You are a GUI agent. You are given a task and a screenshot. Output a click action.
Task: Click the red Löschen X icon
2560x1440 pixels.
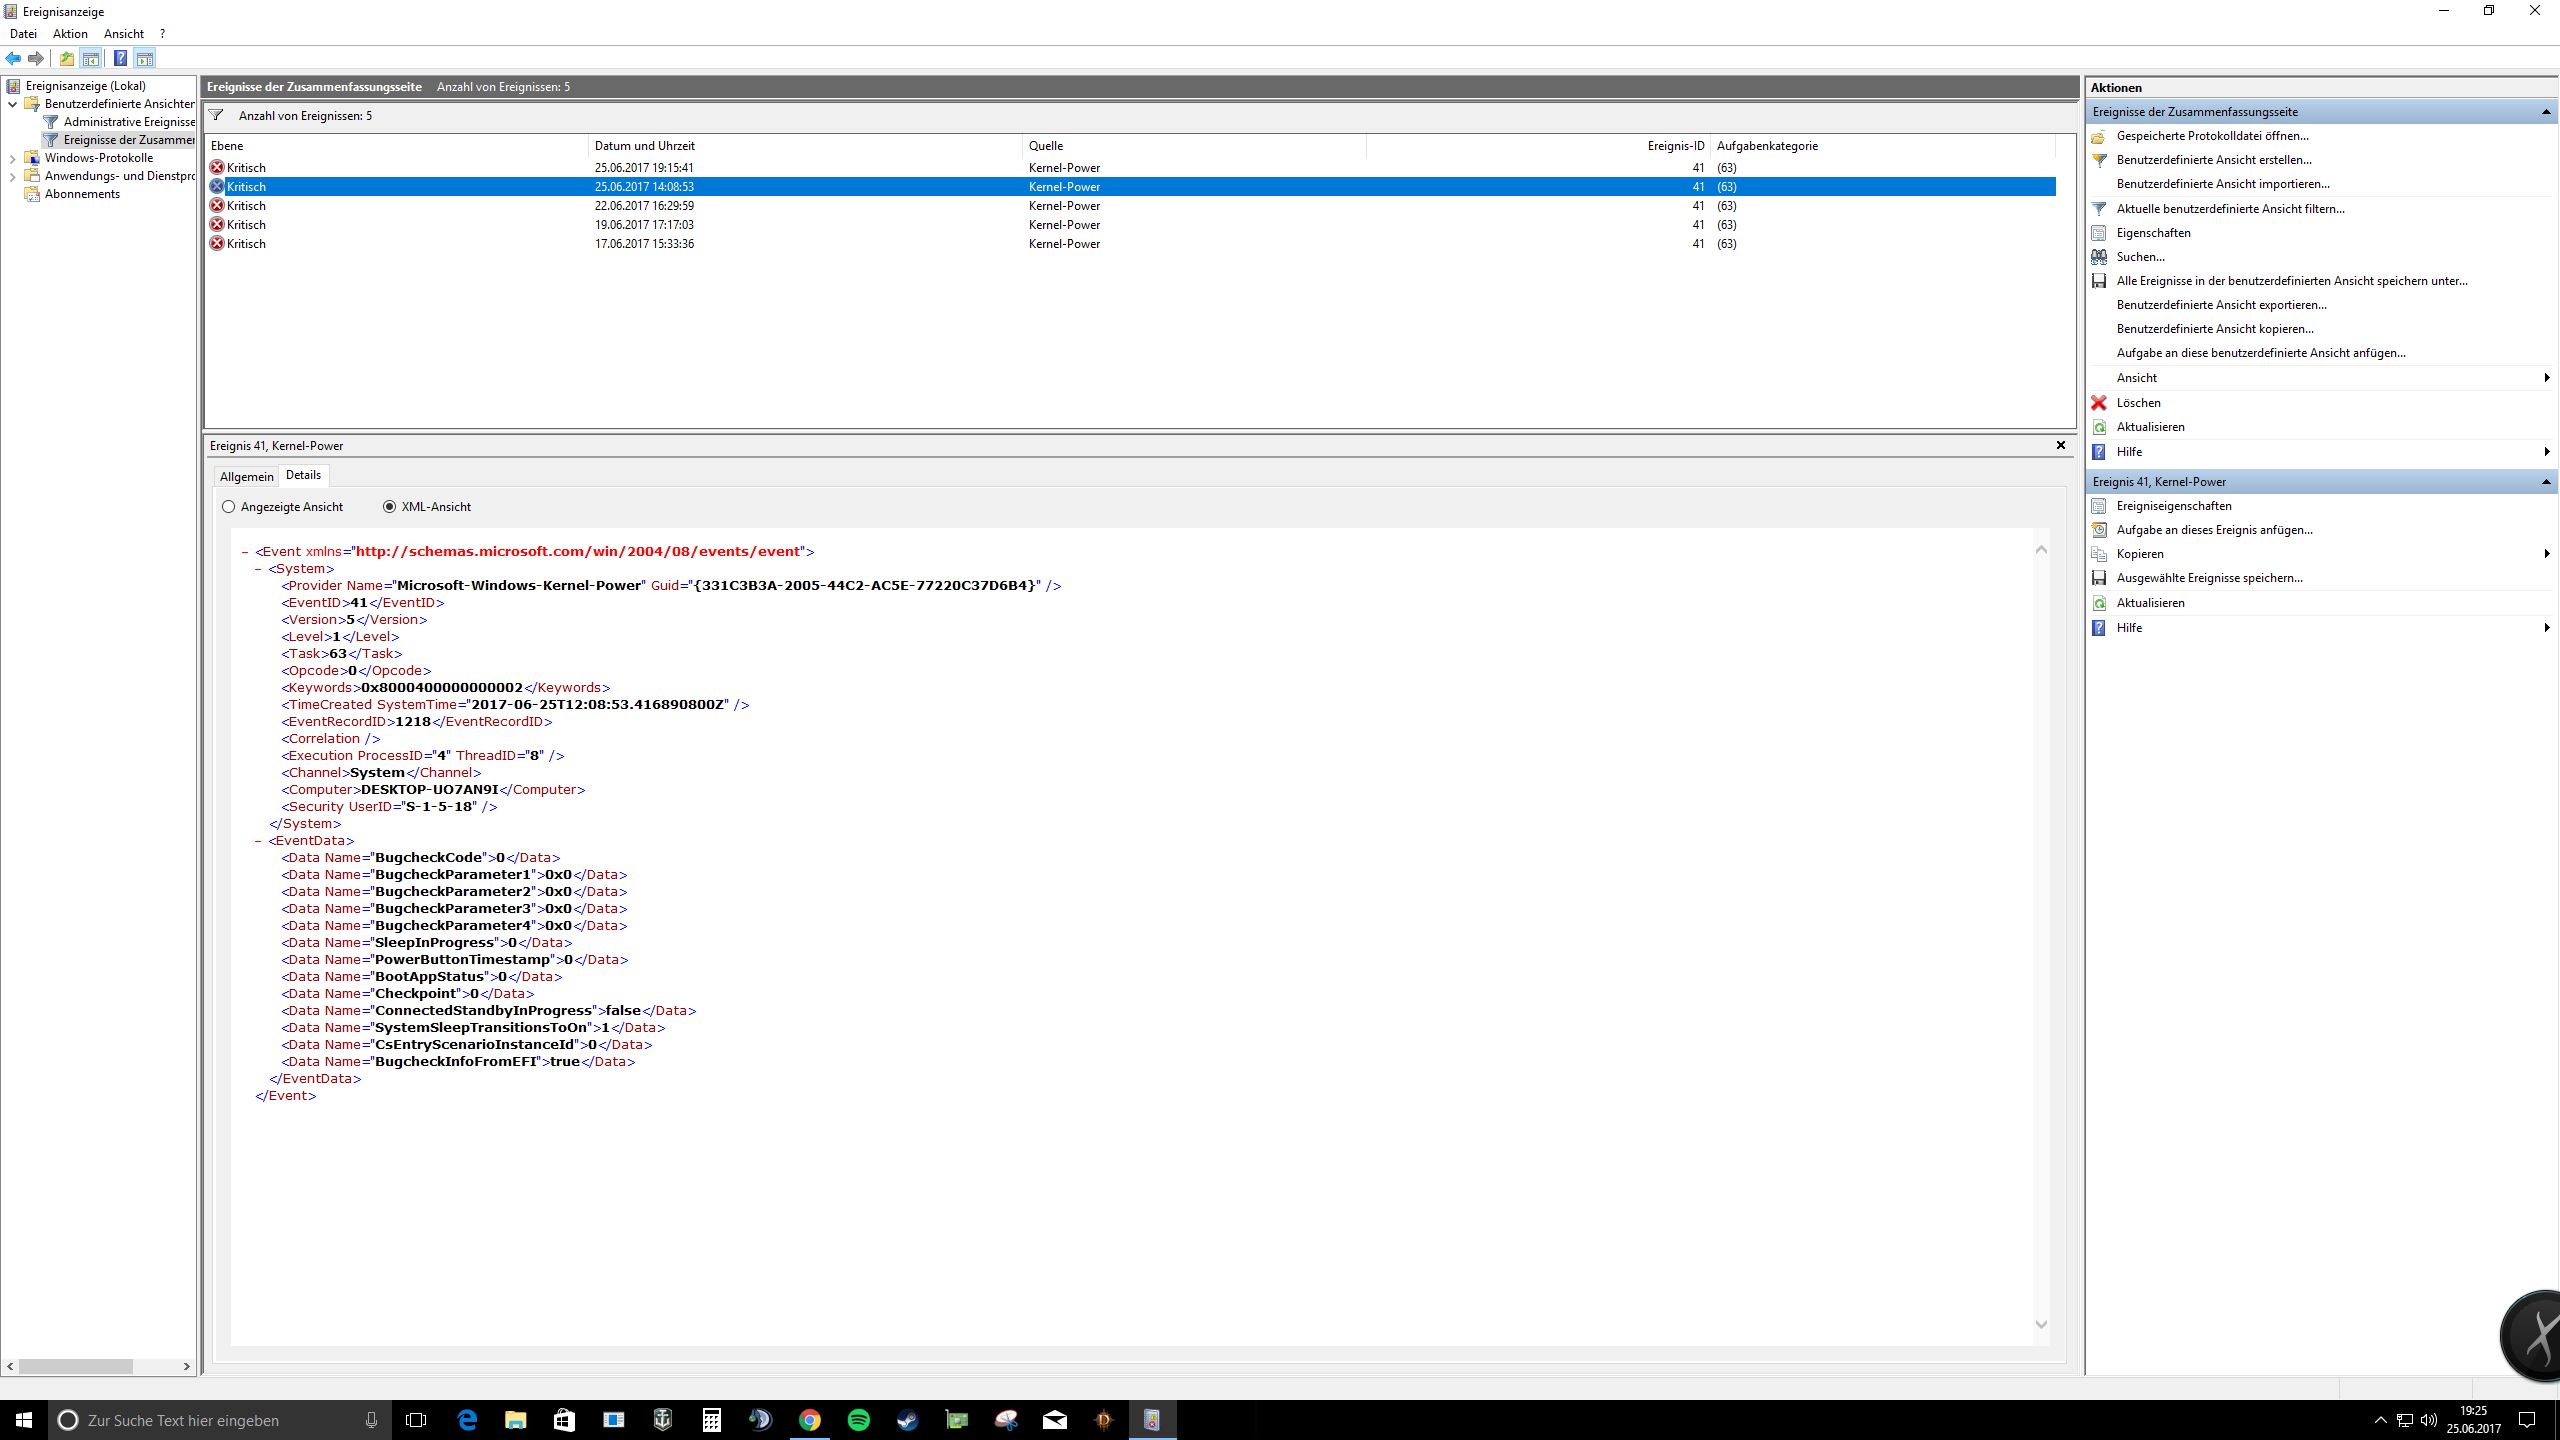[2099, 403]
